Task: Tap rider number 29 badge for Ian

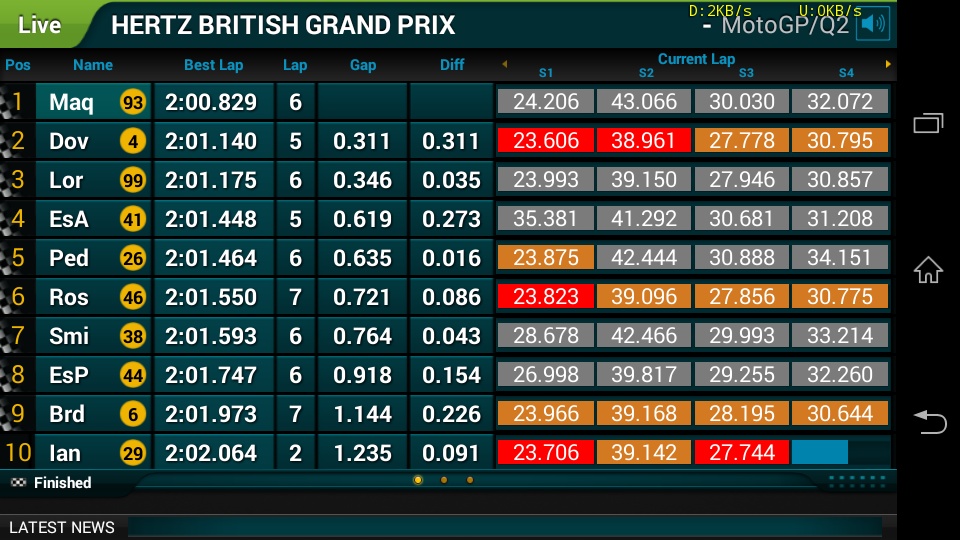Action: coord(132,453)
